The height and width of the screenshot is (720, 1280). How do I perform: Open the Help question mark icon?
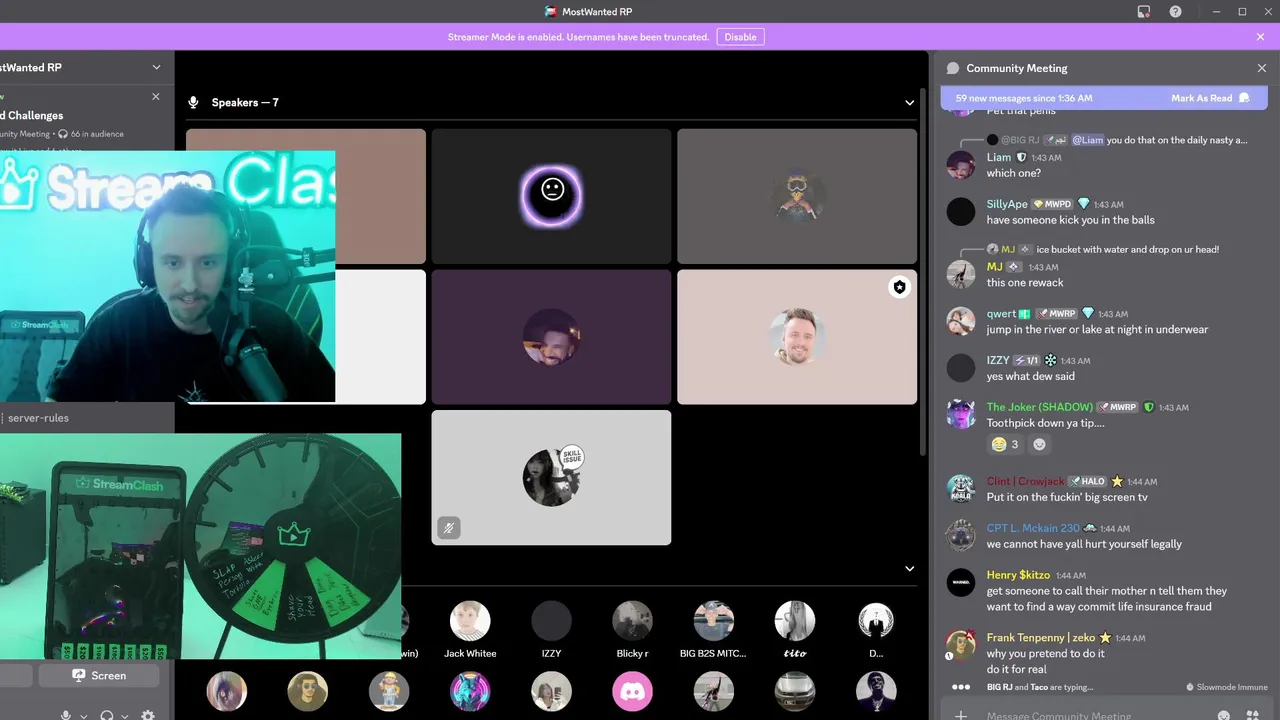[x=1176, y=12]
